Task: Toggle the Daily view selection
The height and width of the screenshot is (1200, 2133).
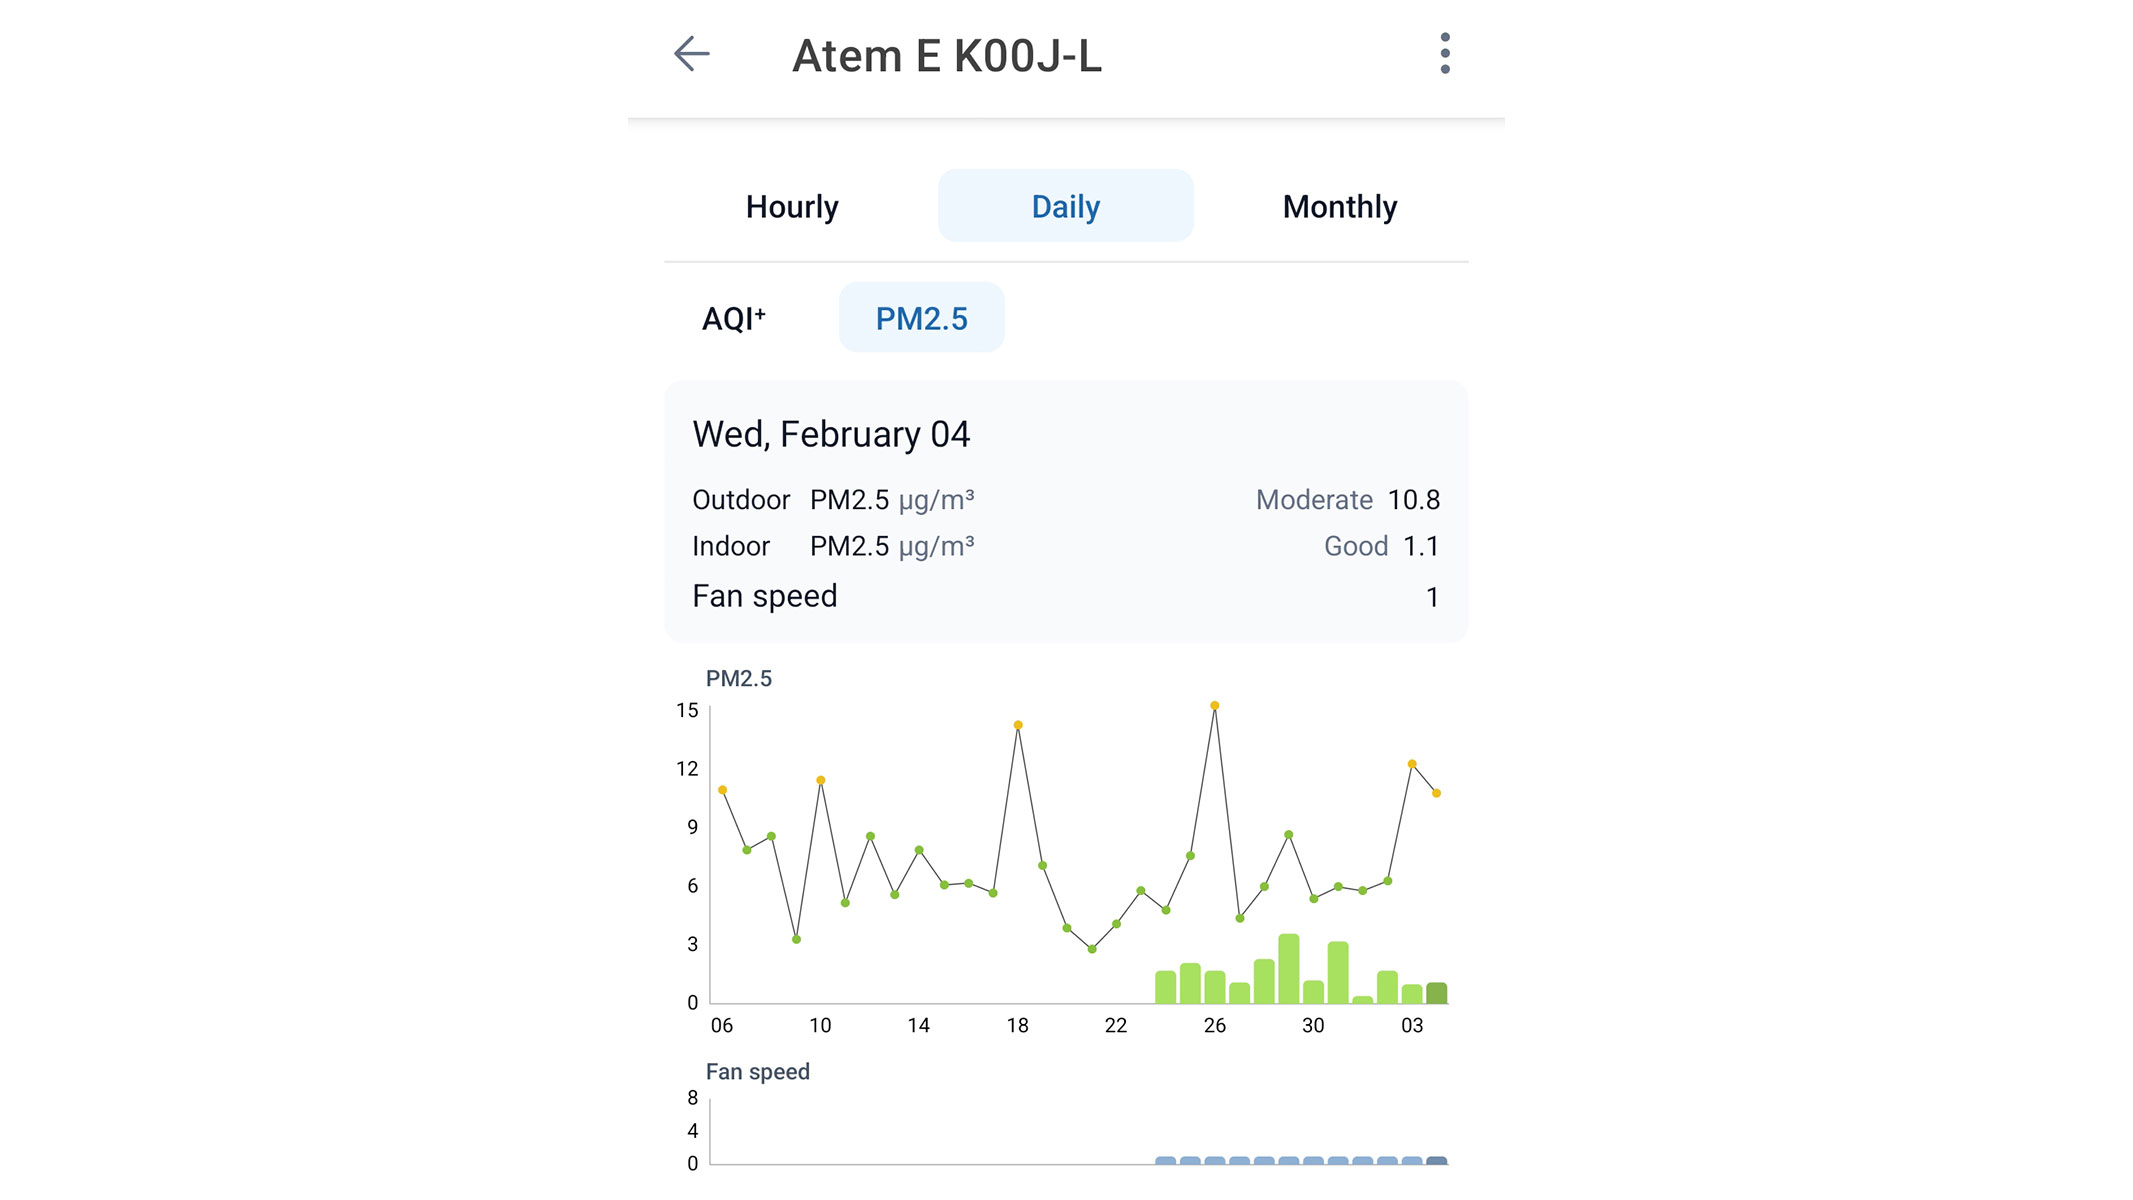Action: pos(1064,205)
